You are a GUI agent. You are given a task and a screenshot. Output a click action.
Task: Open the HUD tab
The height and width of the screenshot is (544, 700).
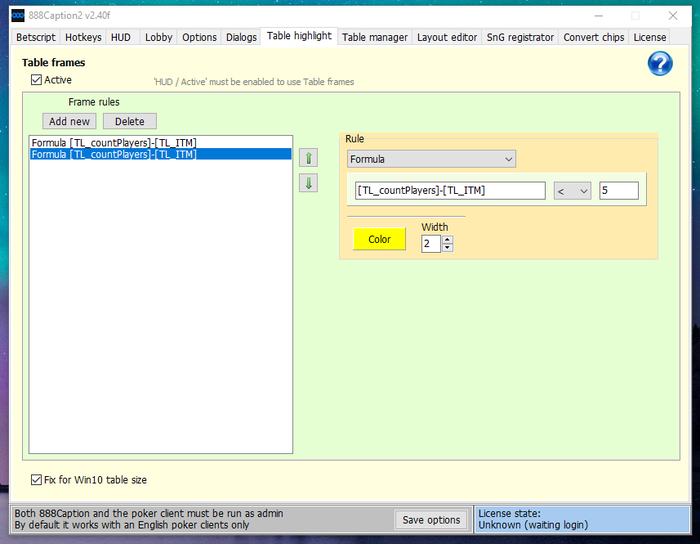(x=121, y=37)
